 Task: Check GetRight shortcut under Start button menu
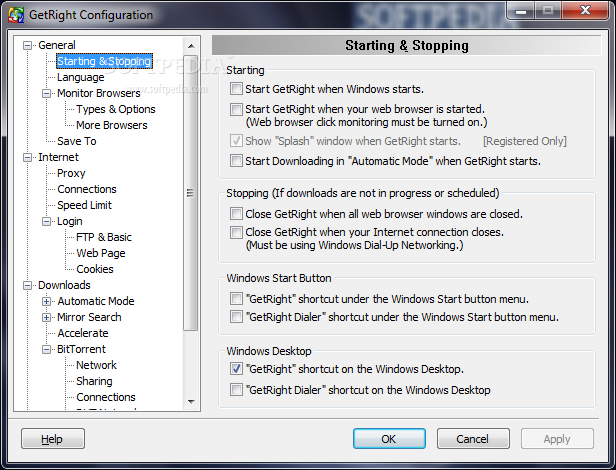click(236, 299)
